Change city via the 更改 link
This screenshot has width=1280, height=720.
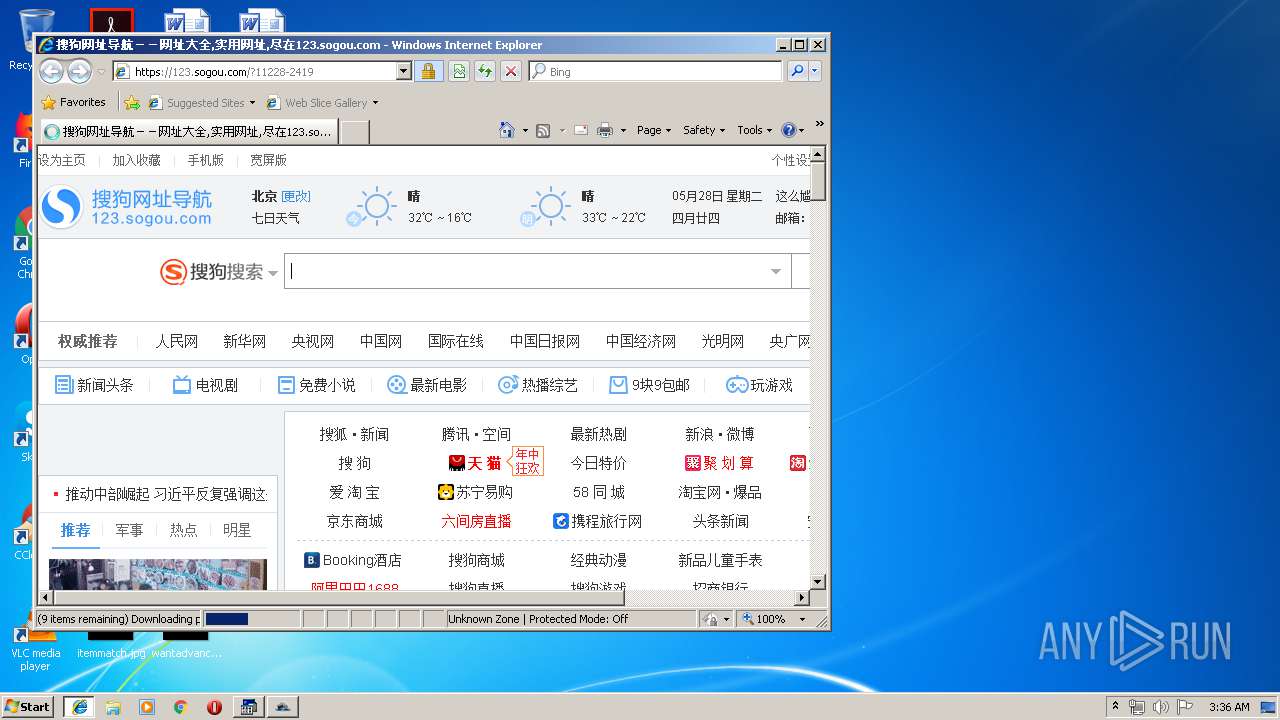(296, 196)
